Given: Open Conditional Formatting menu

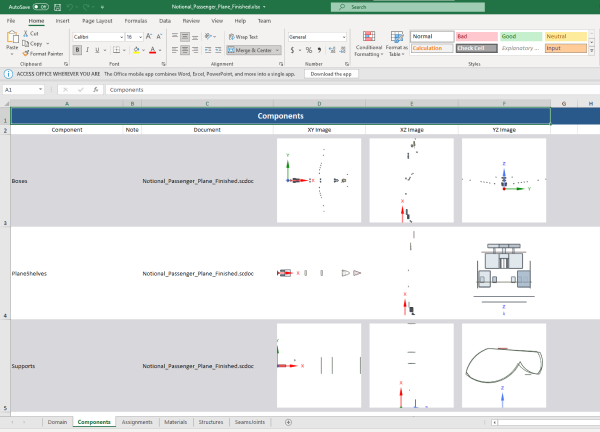Looking at the screenshot, I should click(368, 44).
